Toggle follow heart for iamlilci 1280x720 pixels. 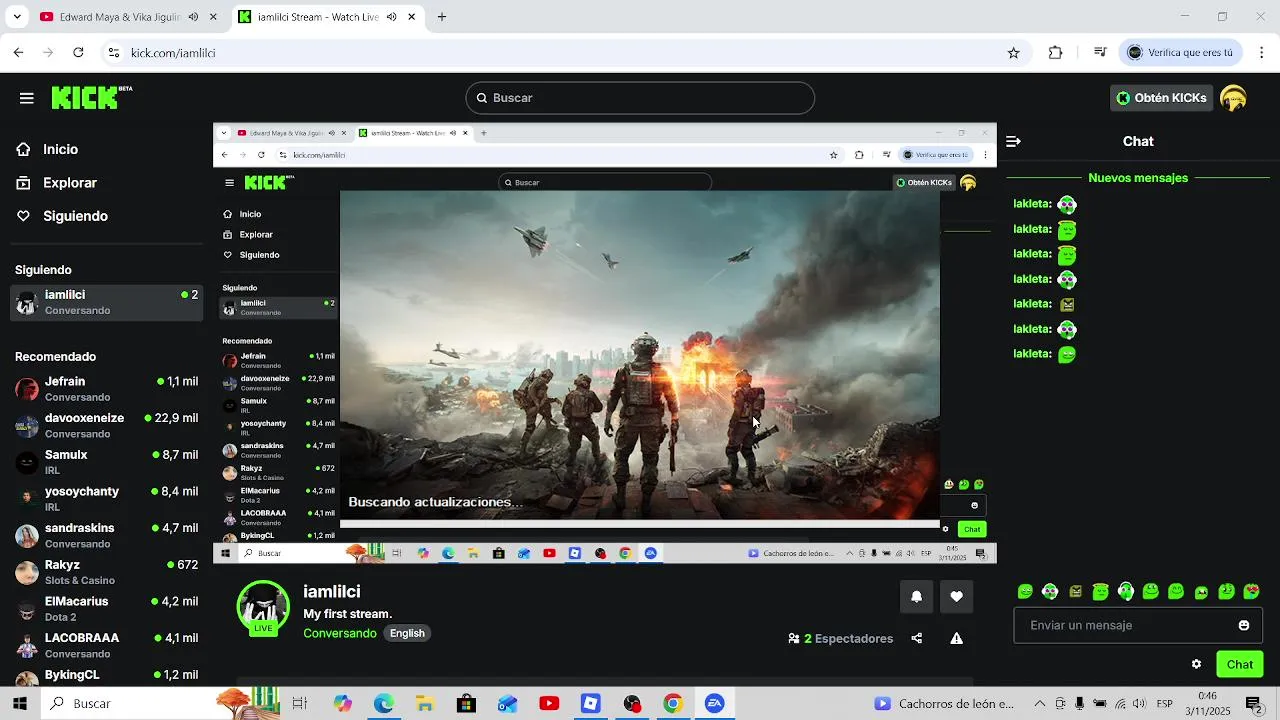(956, 596)
